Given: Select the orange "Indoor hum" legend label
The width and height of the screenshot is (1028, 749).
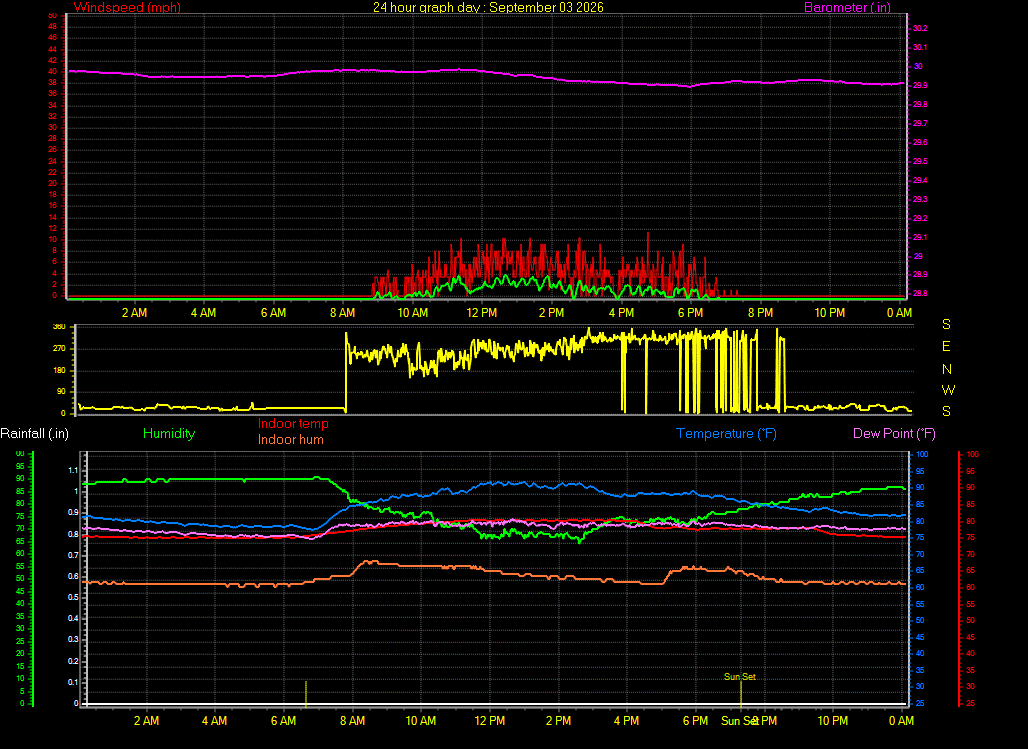Looking at the screenshot, I should click(x=290, y=439).
